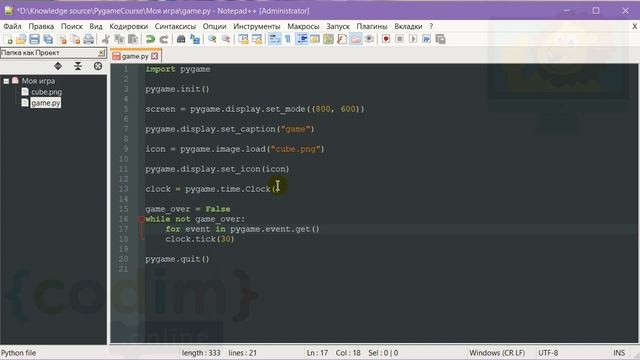This screenshot has width=640, height=360.
Task: Unfold all folders in project panel
Action: point(58,66)
